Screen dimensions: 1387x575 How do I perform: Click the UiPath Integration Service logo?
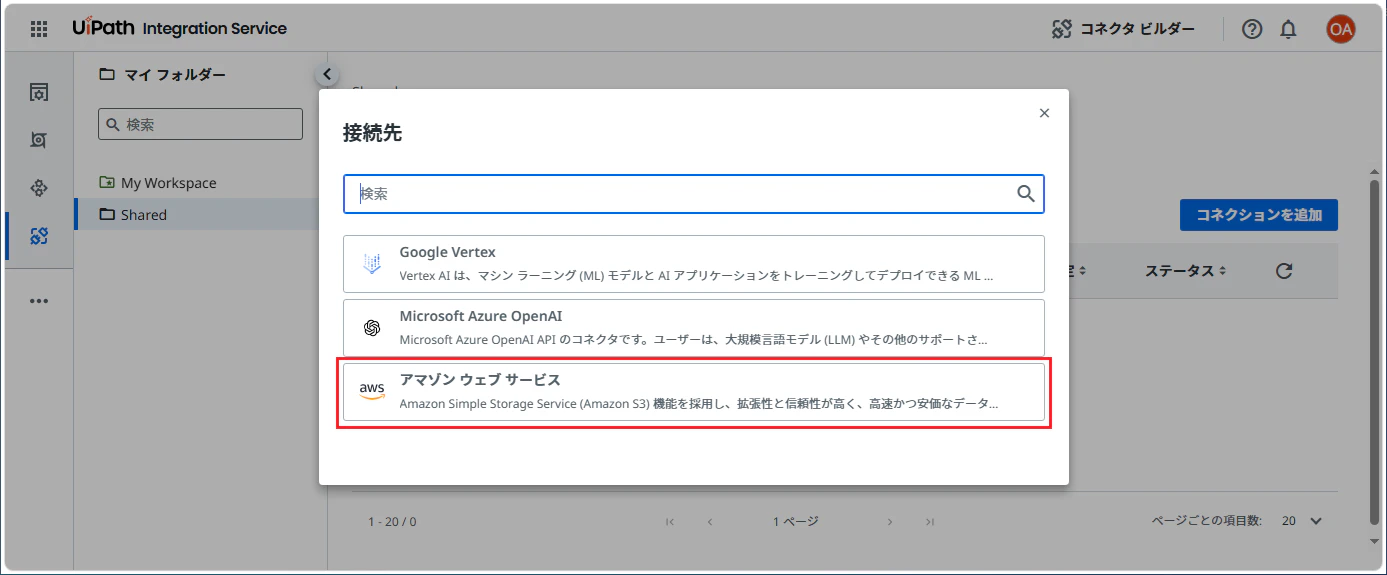coord(179,28)
